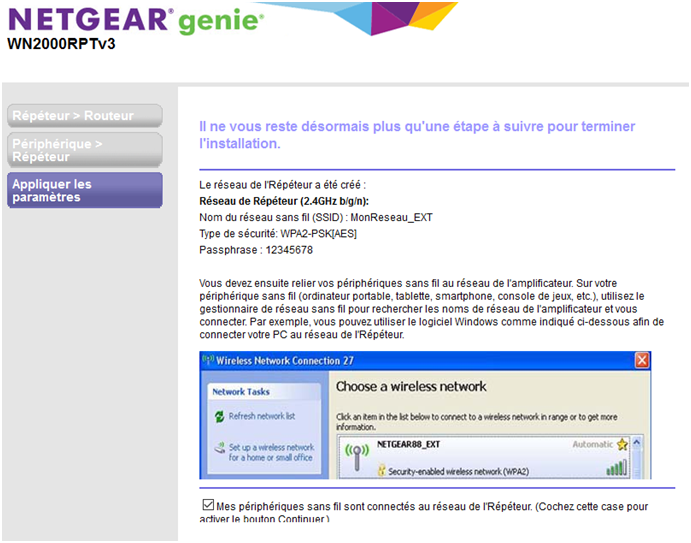Click the gold star favorite icon
Viewport: 691px width, 543px height.
pos(622,444)
